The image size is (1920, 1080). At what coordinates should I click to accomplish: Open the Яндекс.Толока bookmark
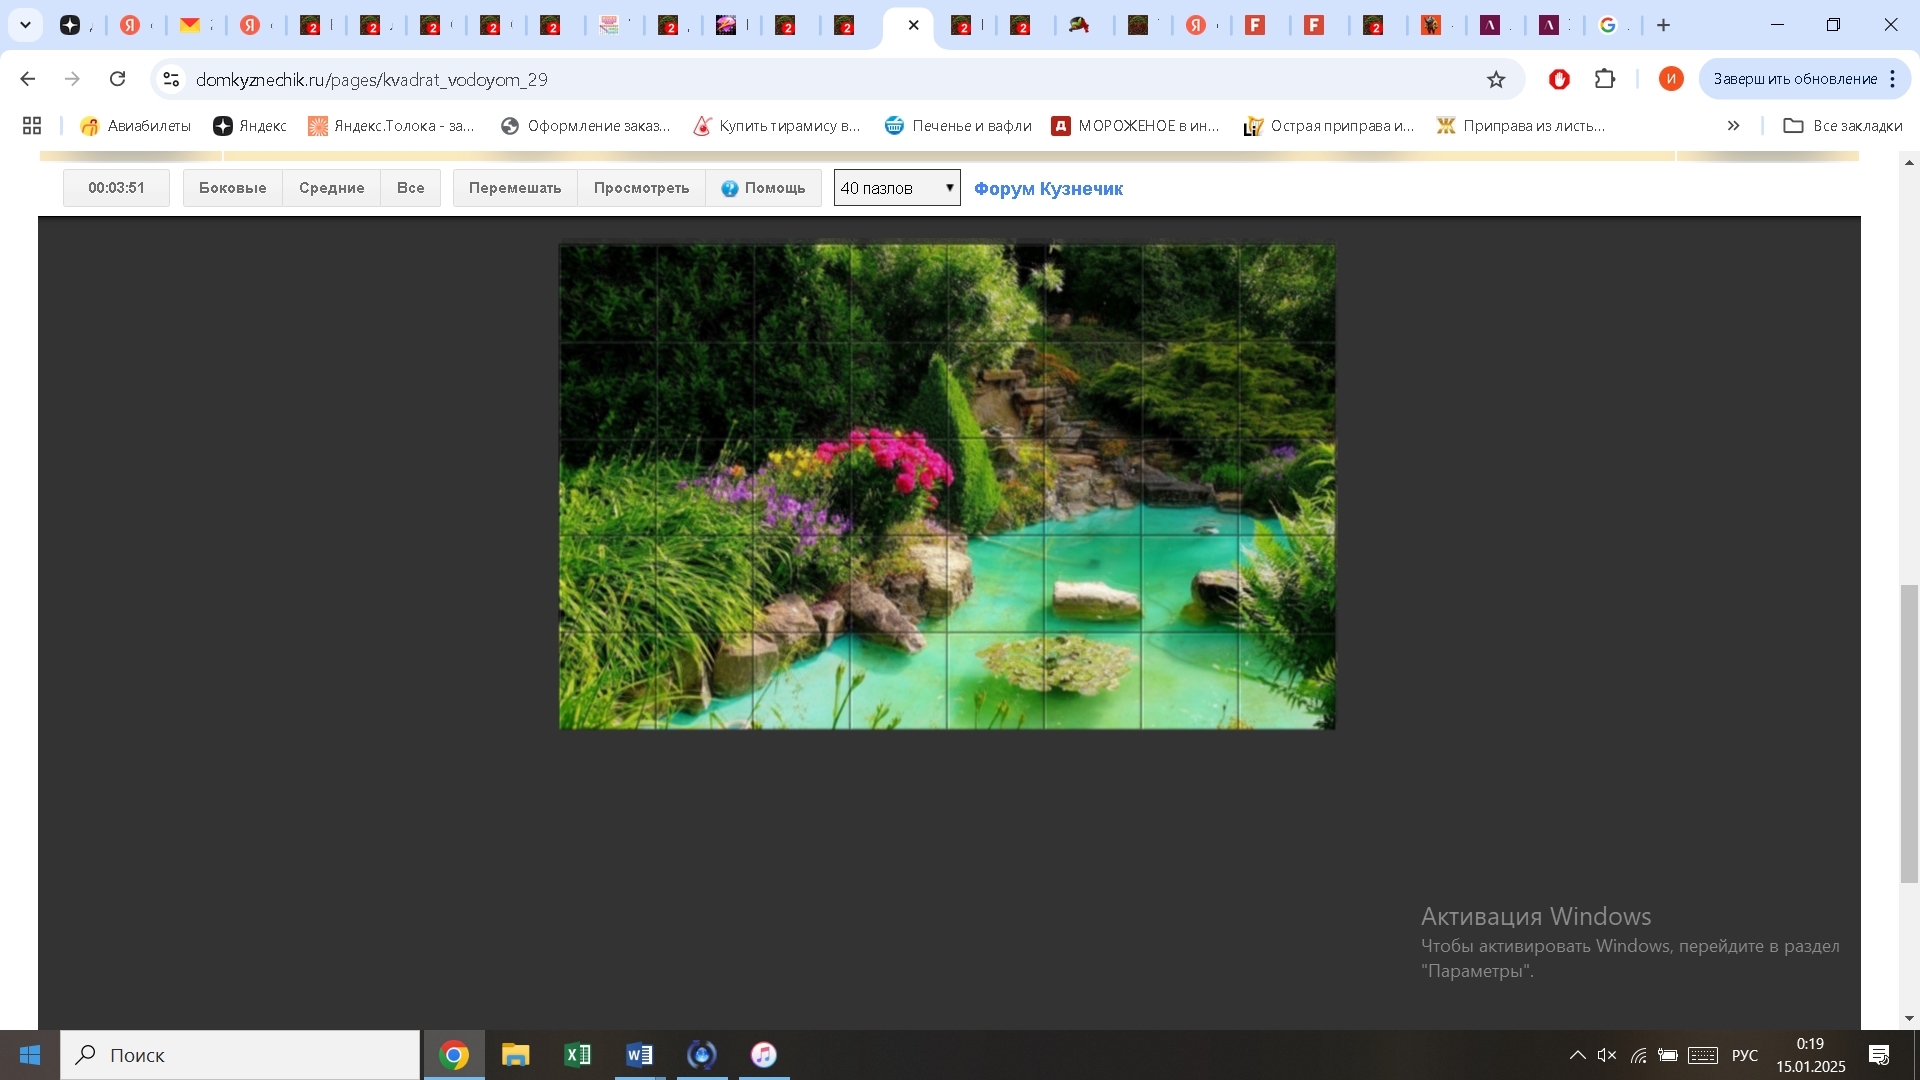click(392, 125)
